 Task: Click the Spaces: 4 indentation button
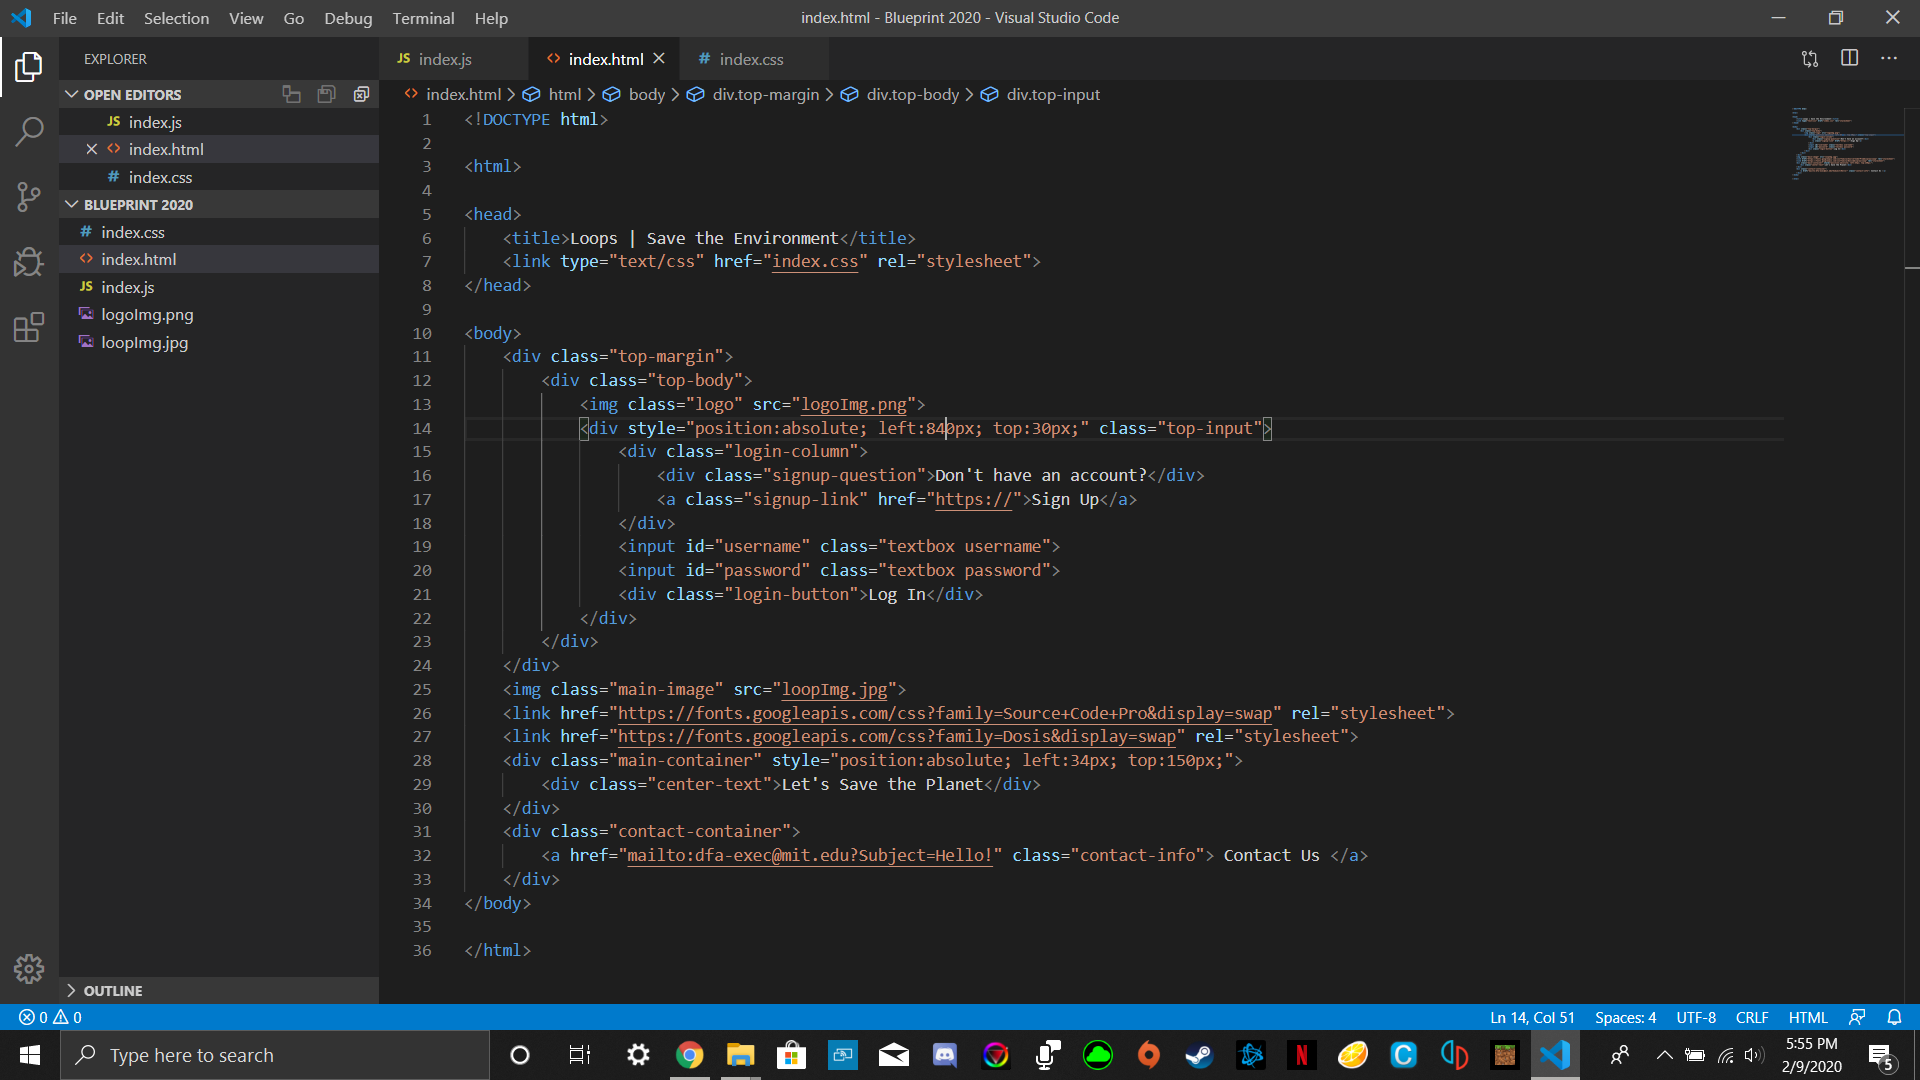(1625, 1017)
